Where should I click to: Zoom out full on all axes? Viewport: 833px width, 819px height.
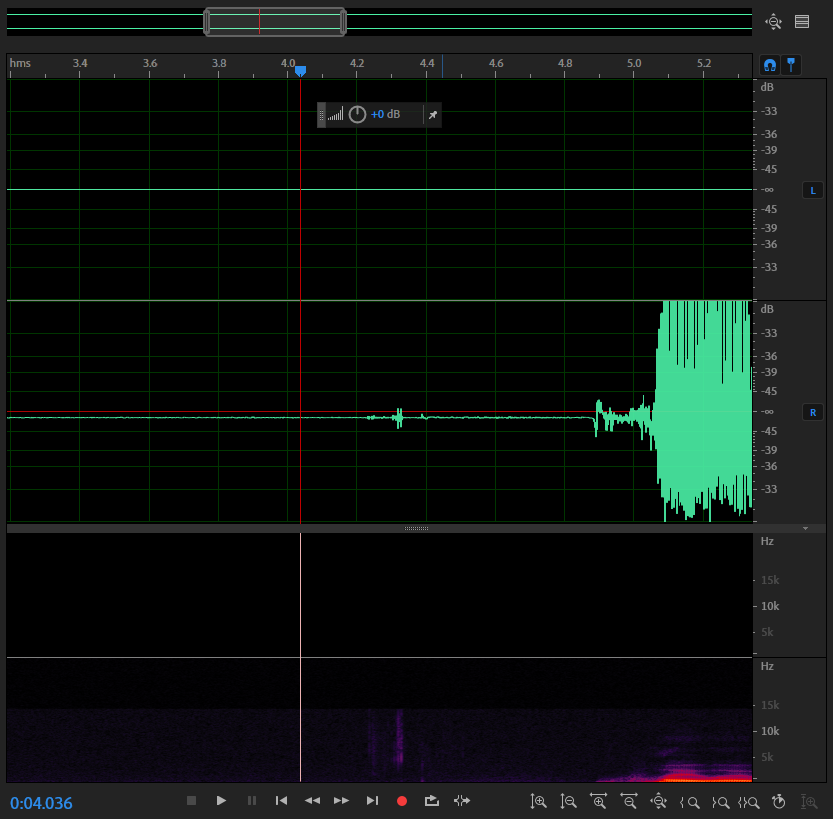click(x=659, y=801)
